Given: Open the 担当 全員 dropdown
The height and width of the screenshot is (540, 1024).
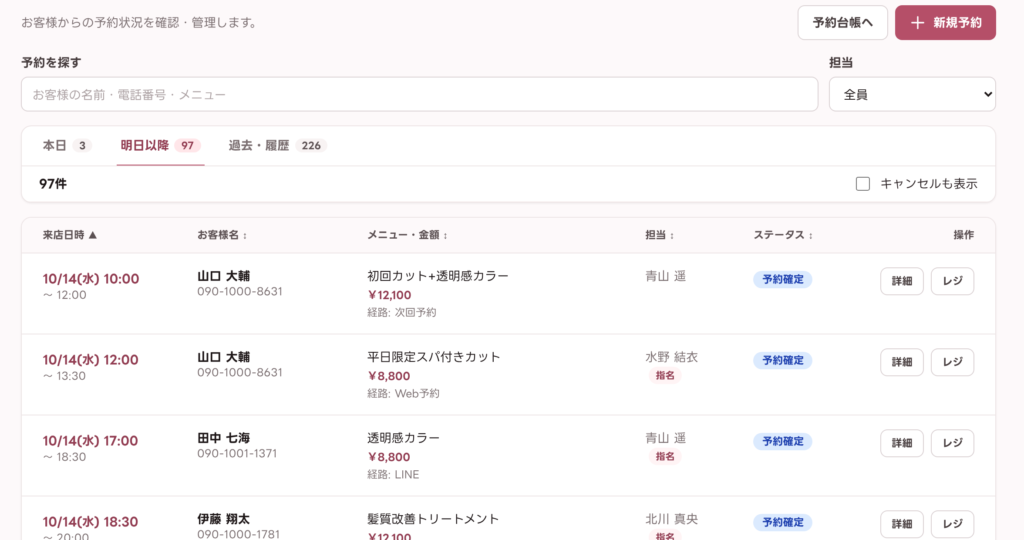Looking at the screenshot, I should [912, 94].
